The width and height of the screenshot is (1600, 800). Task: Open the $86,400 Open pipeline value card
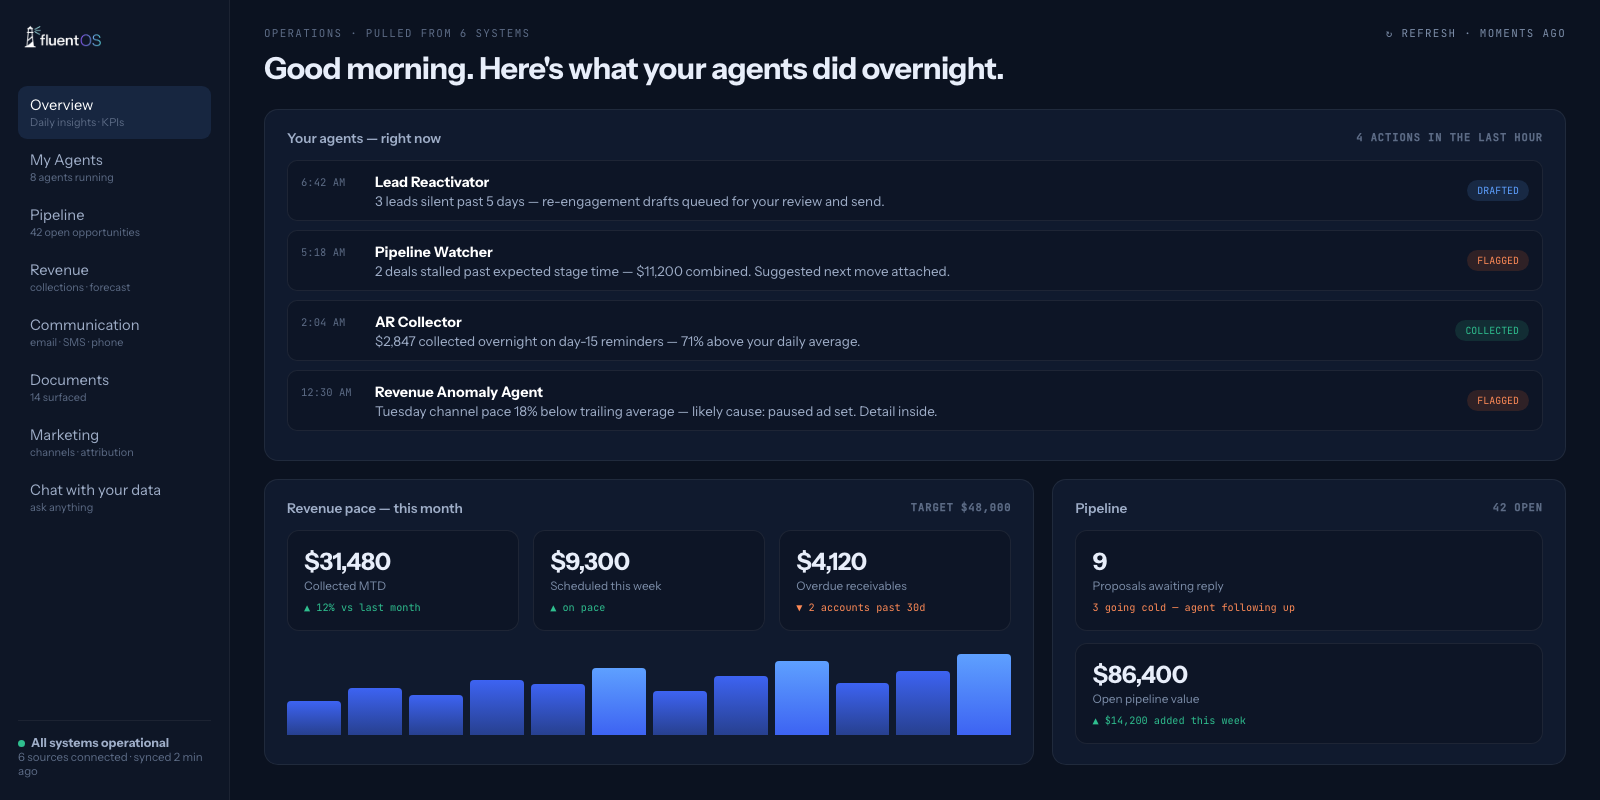1308,694
